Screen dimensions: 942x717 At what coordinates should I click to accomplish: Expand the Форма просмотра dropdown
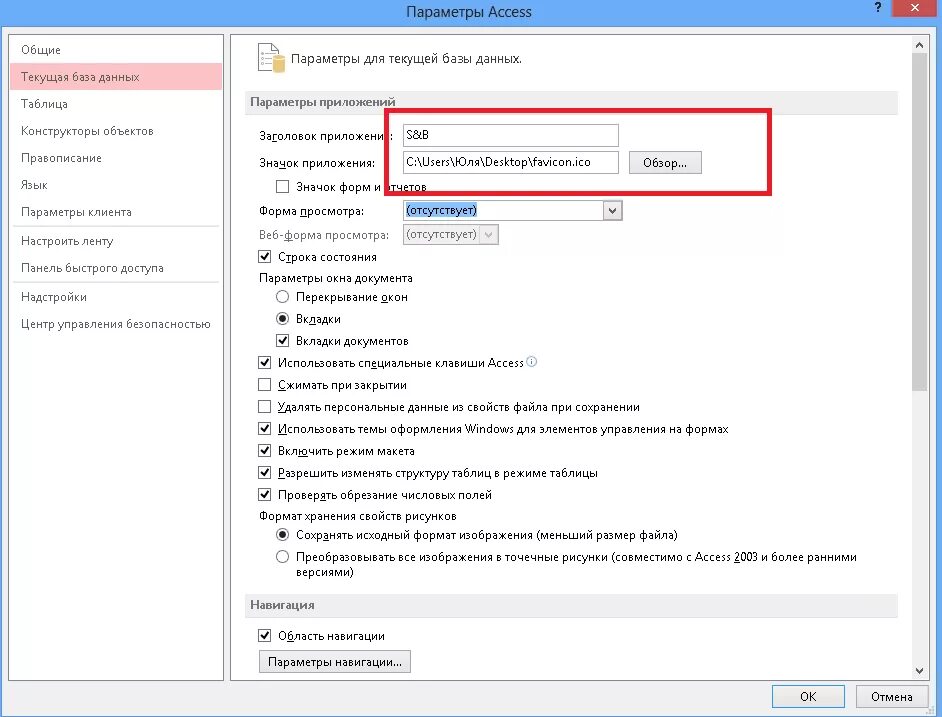(612, 210)
